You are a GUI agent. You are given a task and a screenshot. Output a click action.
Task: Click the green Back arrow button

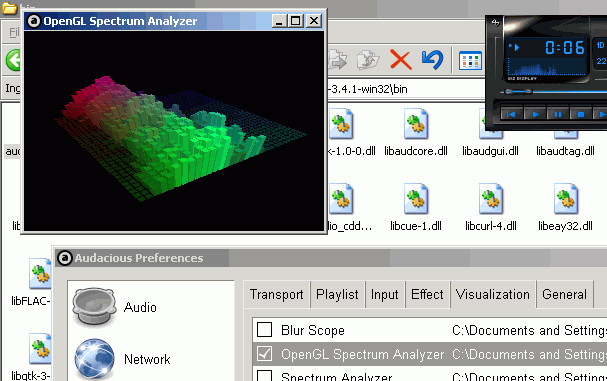pos(14,60)
